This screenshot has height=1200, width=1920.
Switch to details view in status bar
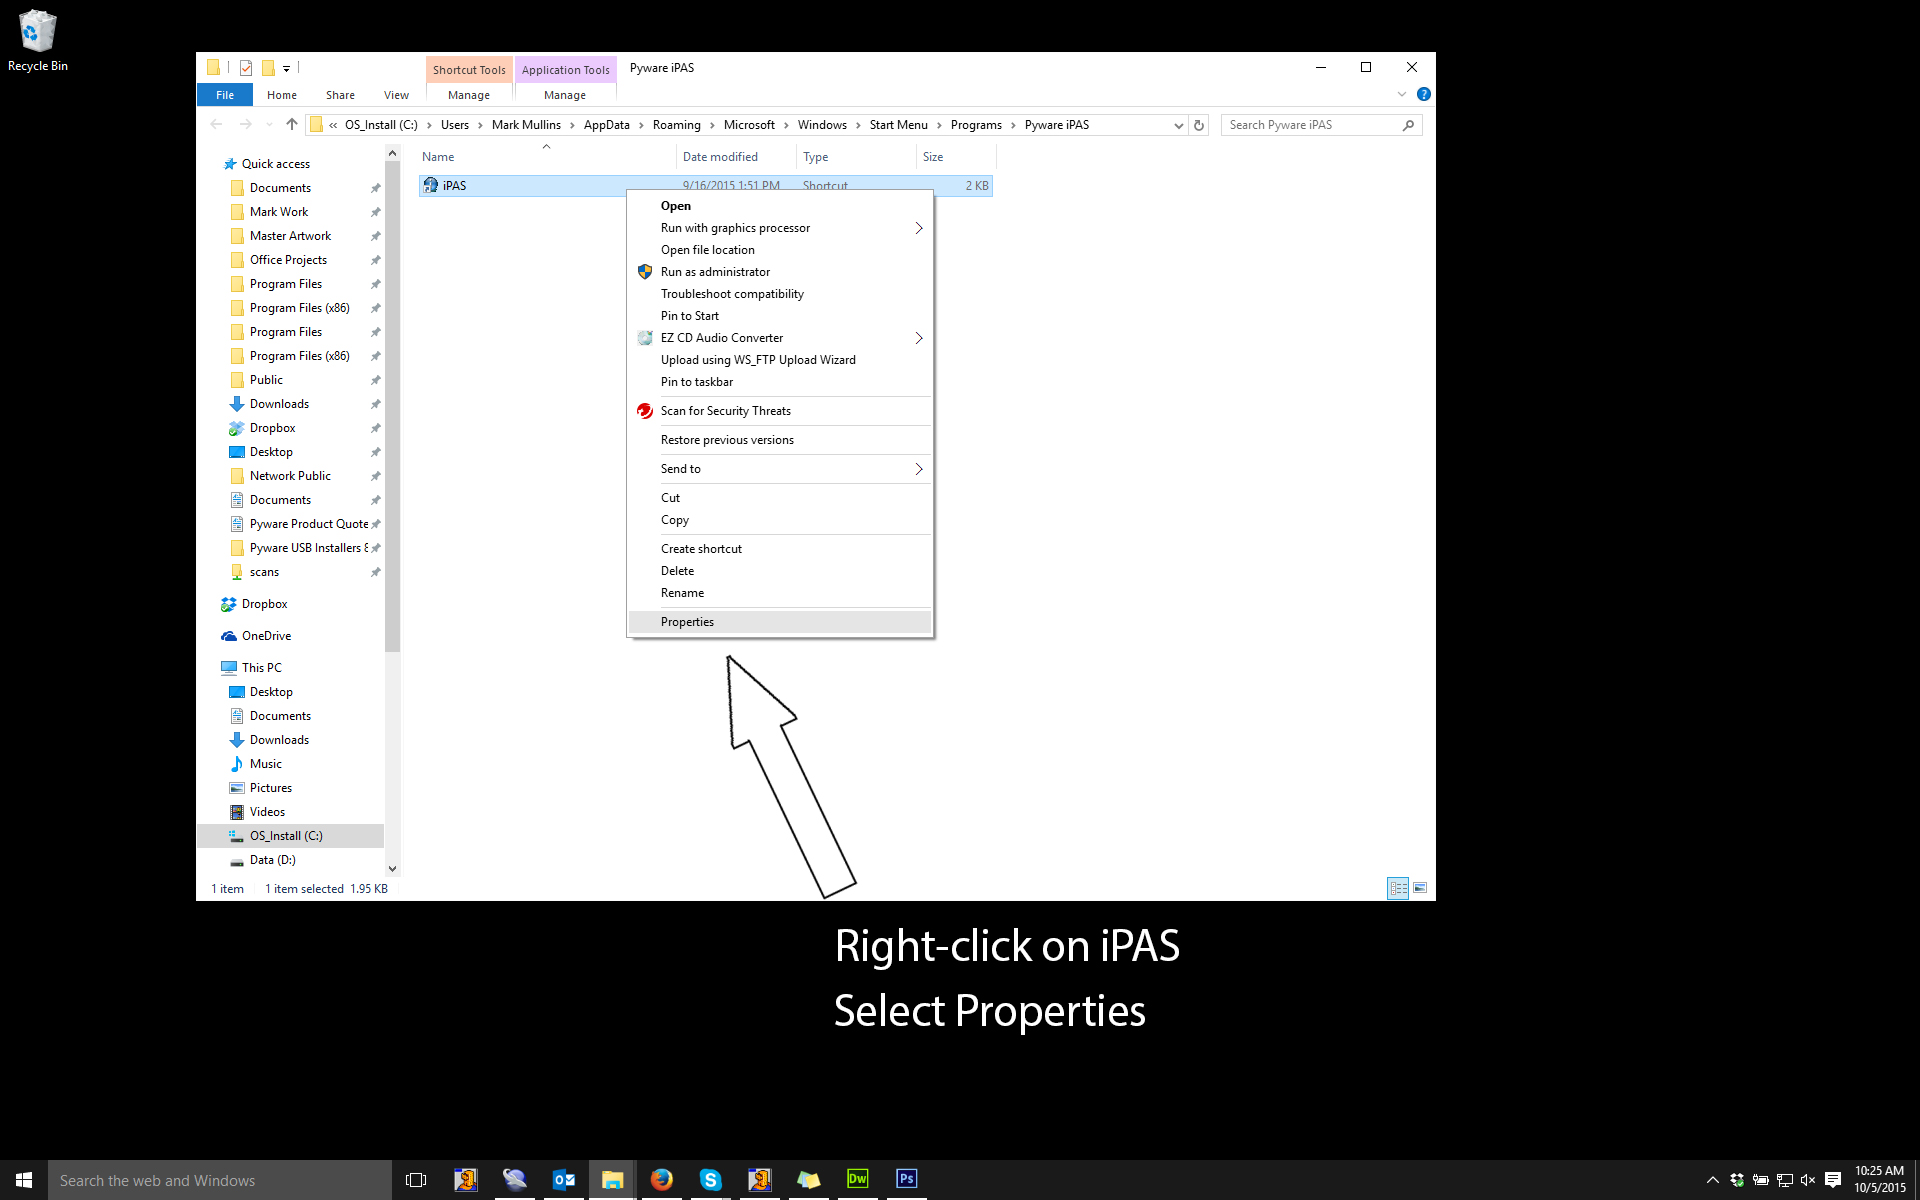click(1398, 888)
